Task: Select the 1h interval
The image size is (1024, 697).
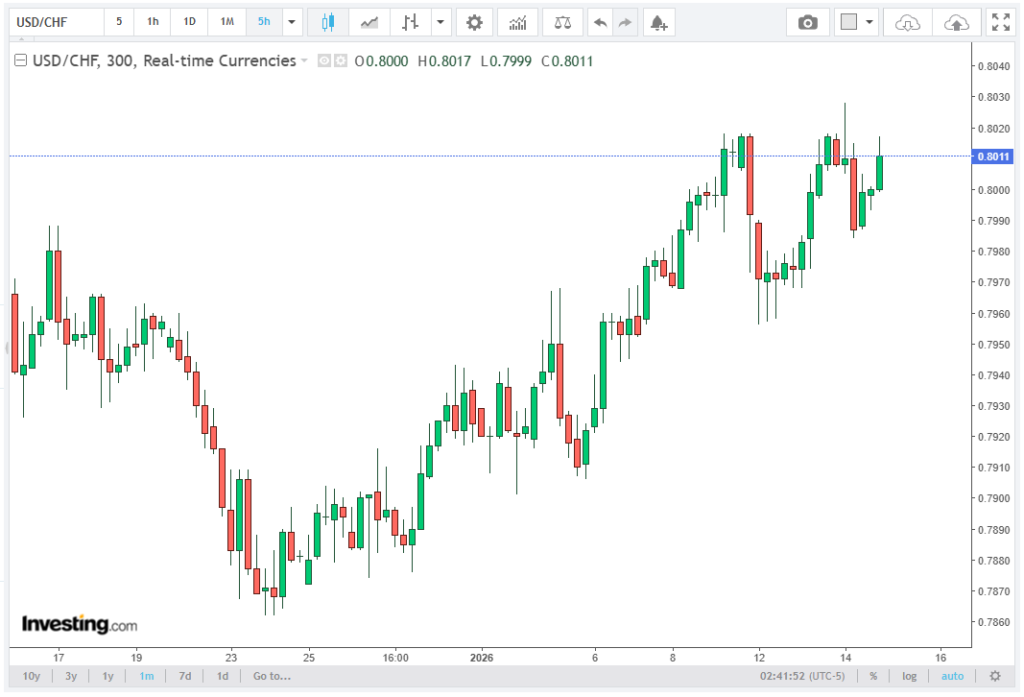Action: point(153,22)
